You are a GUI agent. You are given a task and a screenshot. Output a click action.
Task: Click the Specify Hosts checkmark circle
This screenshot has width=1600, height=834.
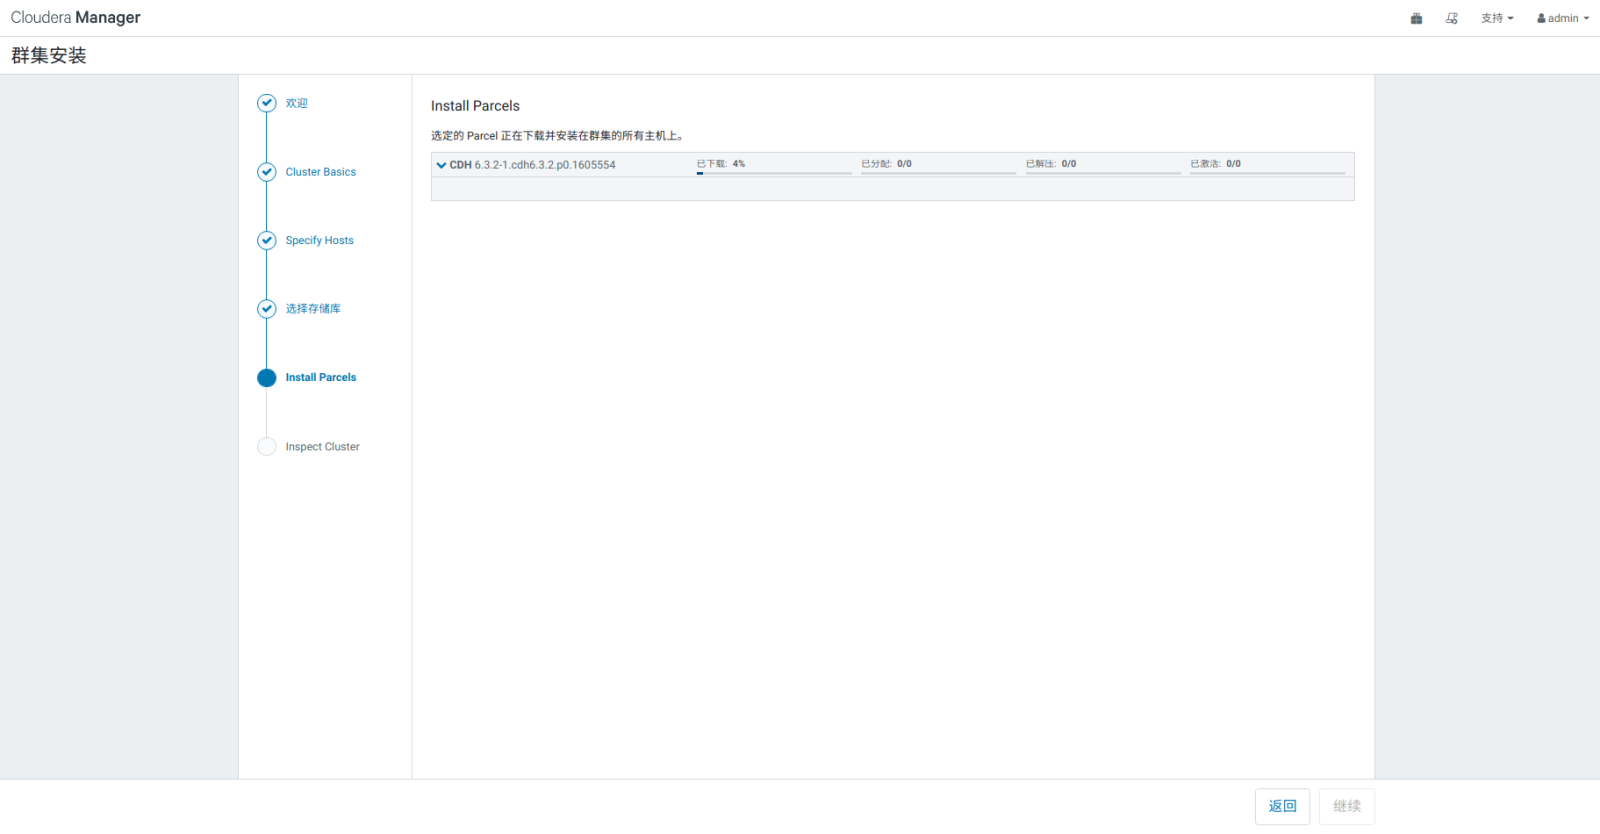pyautogui.click(x=267, y=240)
